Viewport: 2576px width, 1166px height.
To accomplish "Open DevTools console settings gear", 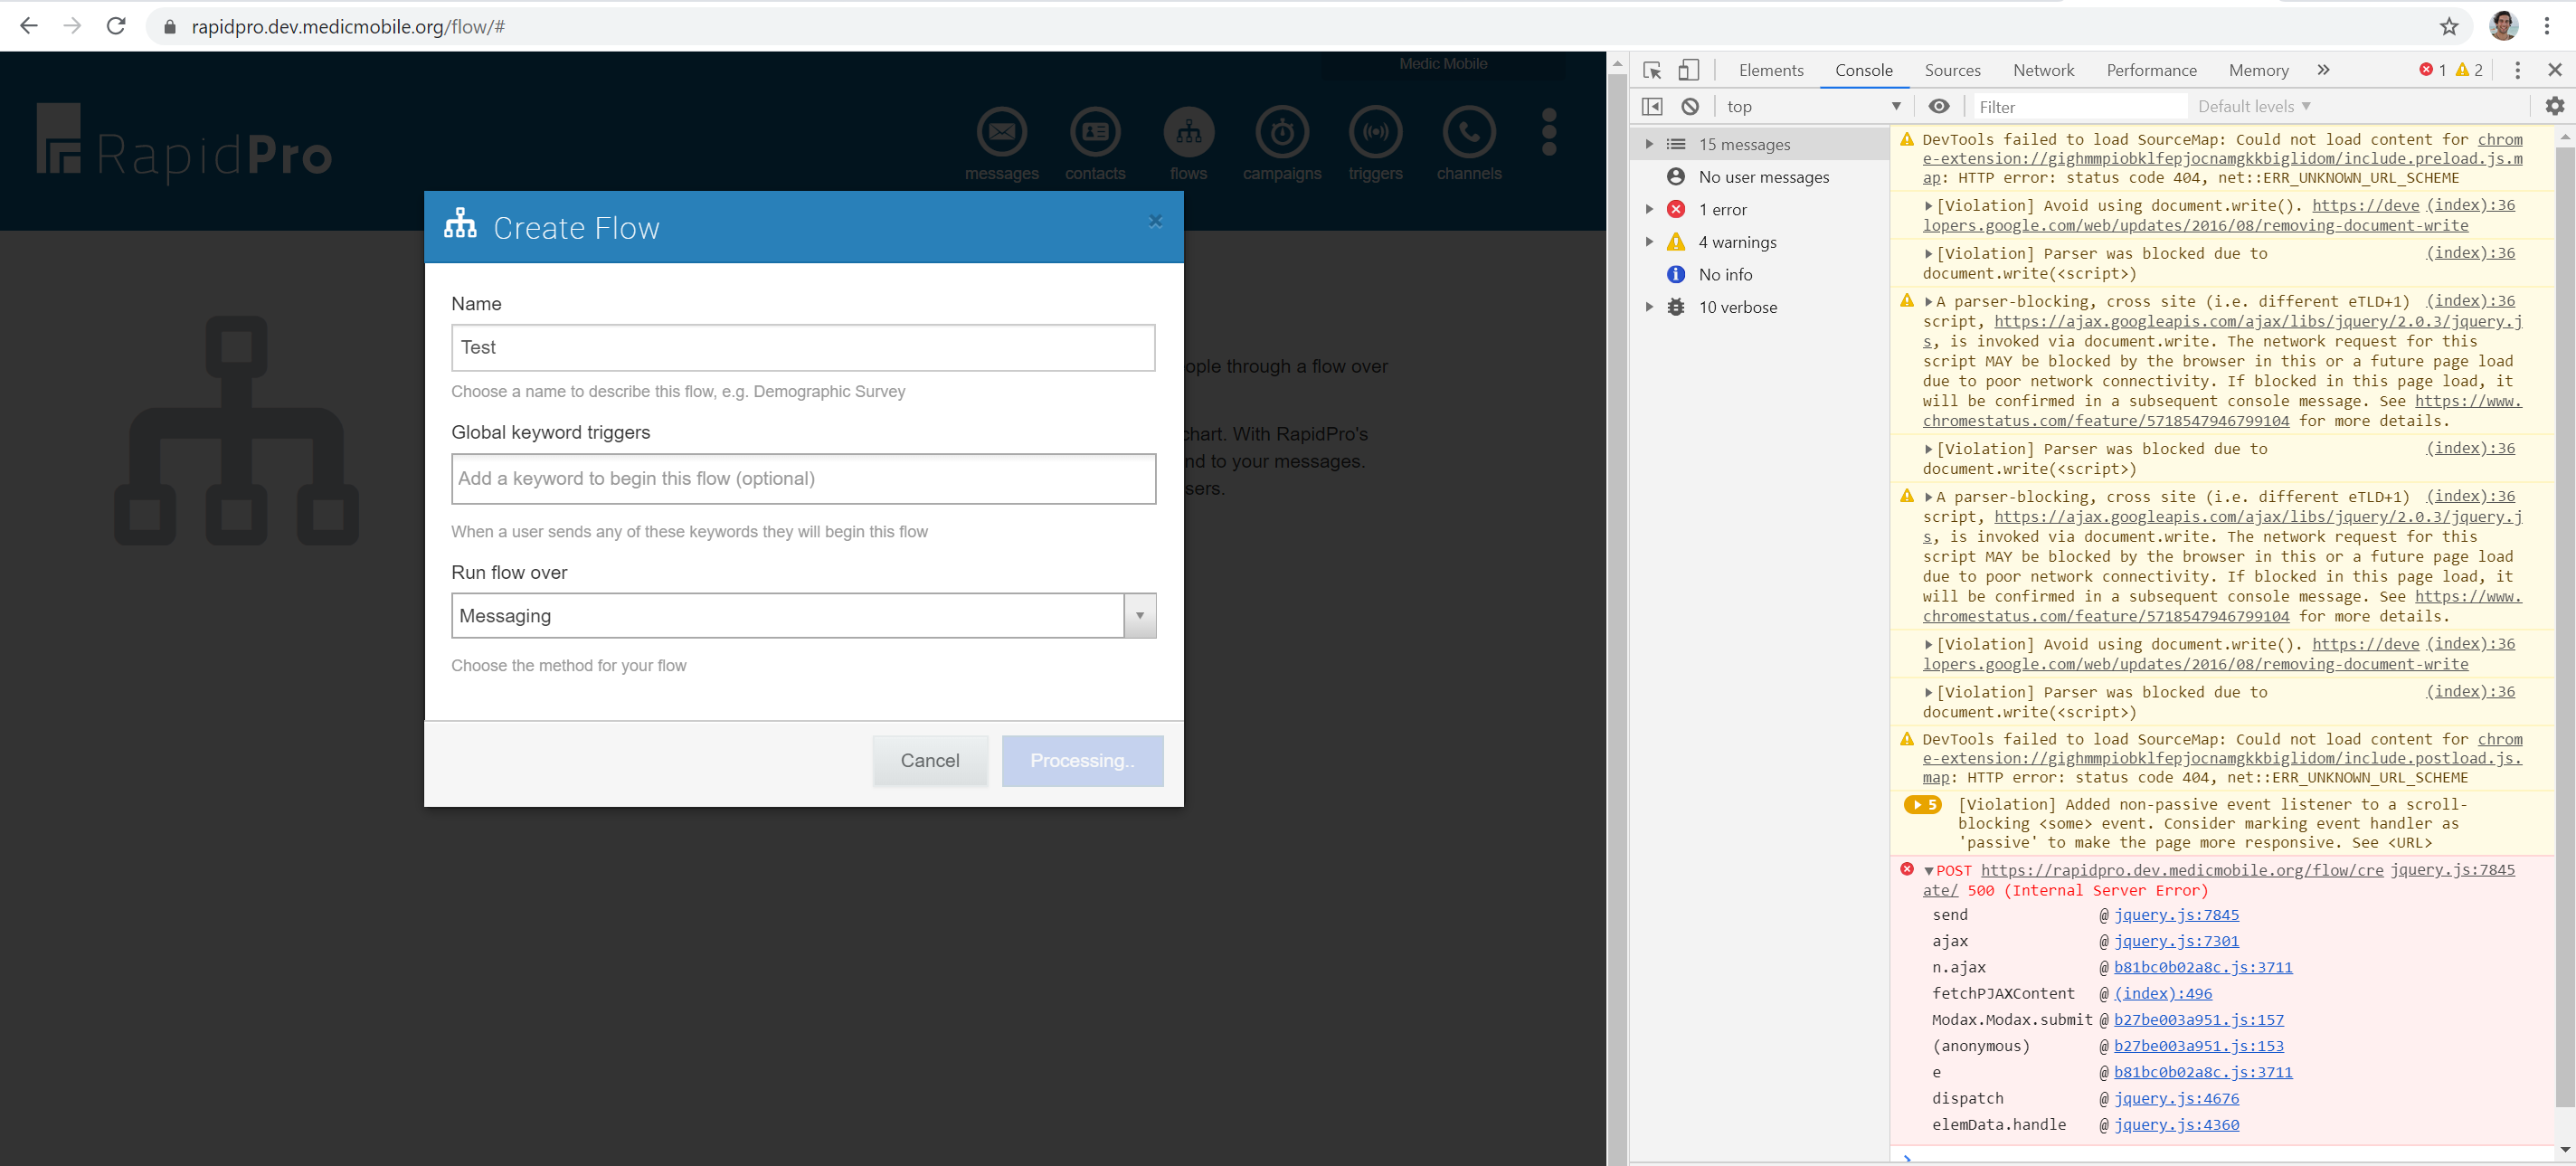I will pyautogui.click(x=2554, y=106).
